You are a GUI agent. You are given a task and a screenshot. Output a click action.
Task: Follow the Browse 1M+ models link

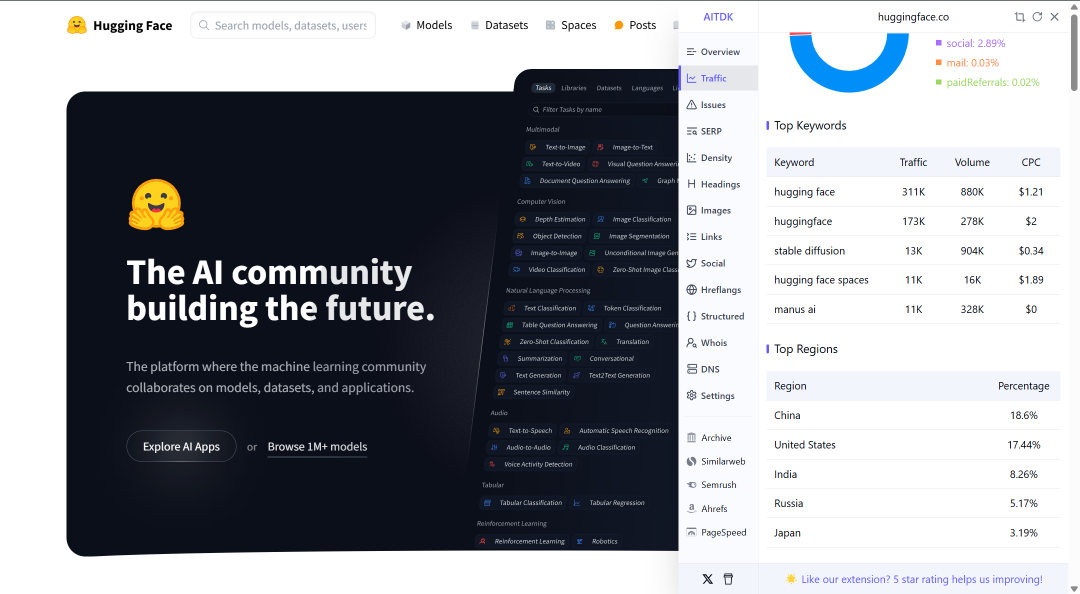click(x=318, y=447)
